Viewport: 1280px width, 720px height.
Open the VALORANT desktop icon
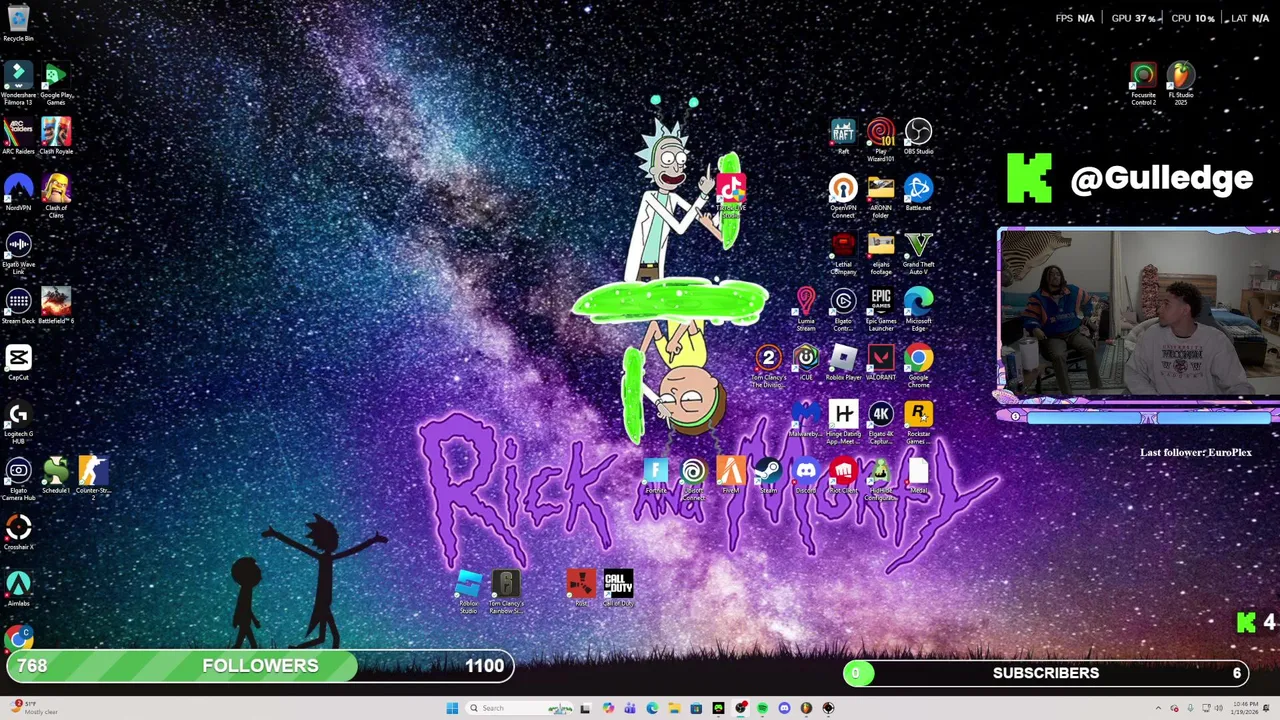click(x=881, y=362)
